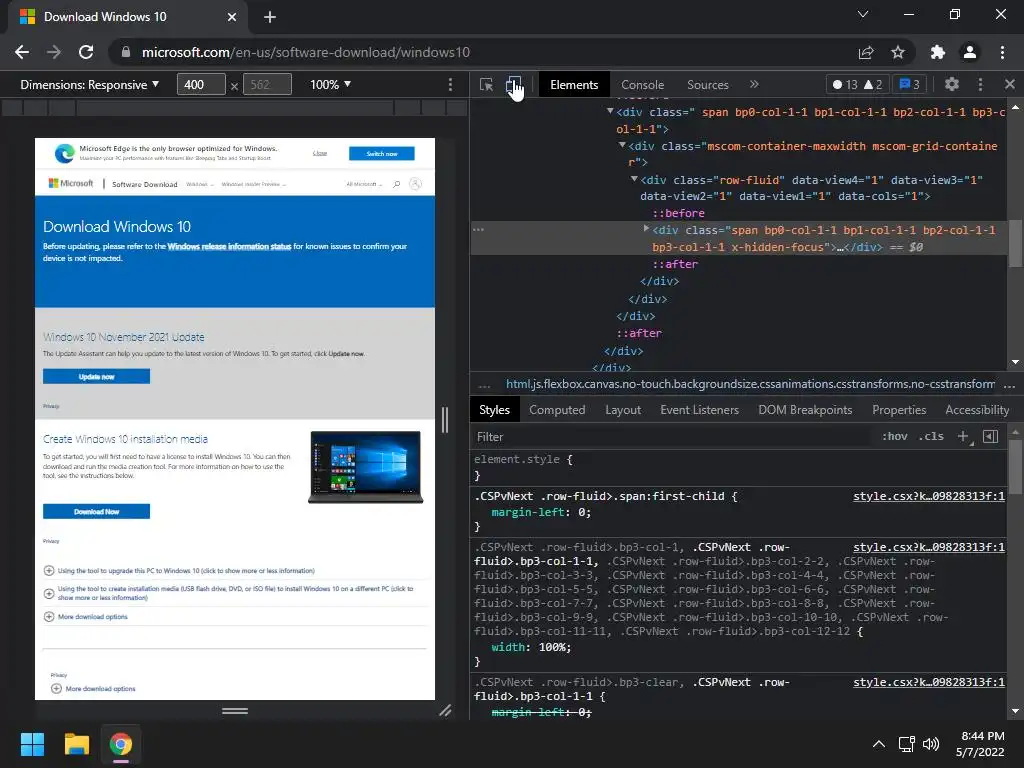Open the Computed tab
The image size is (1024, 768).
557,409
